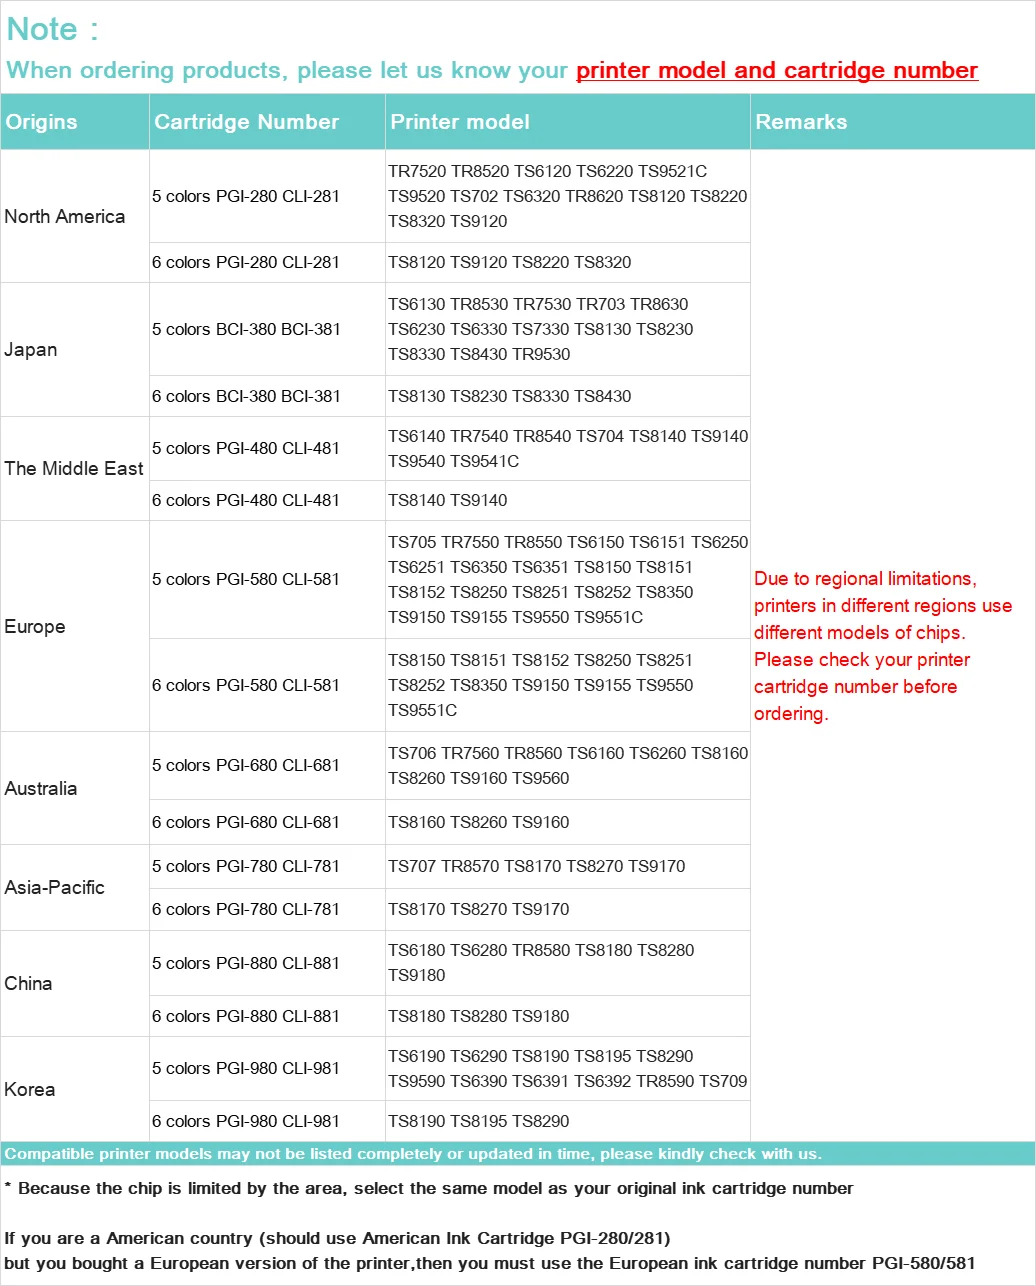
Task: Select '5 colors PGI-680 CLI-681' cell
Action: [267, 765]
